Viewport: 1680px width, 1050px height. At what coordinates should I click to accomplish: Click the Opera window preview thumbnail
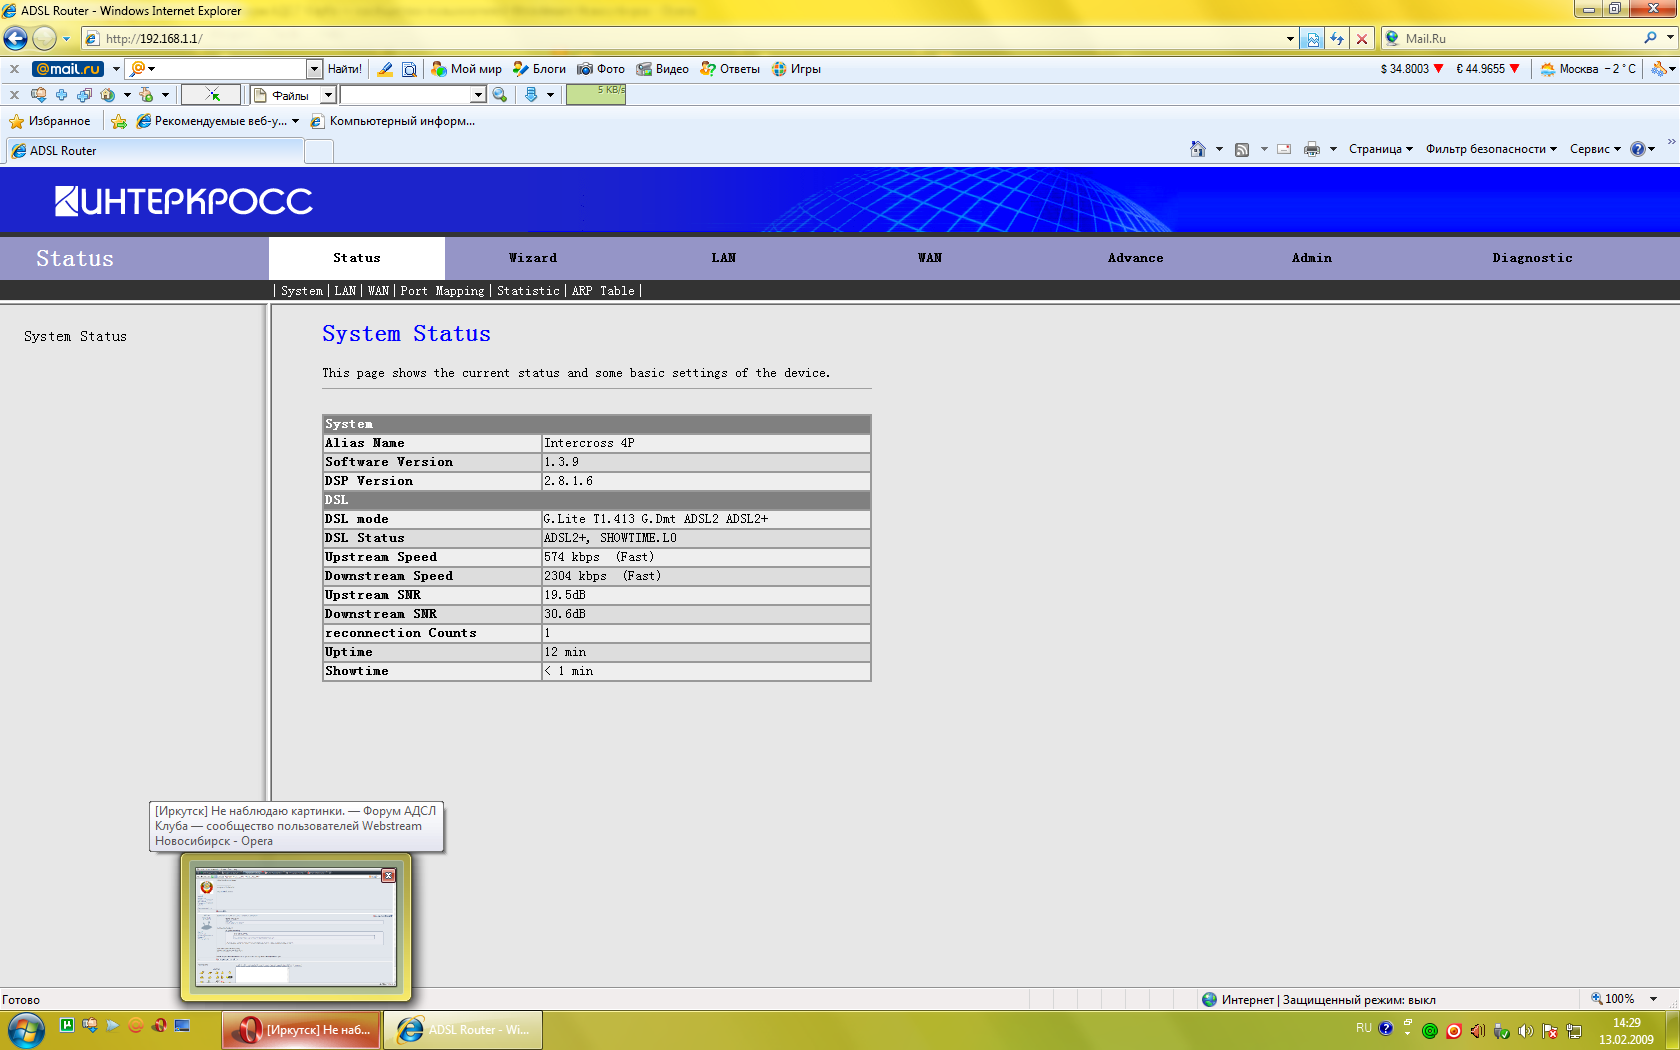click(295, 927)
